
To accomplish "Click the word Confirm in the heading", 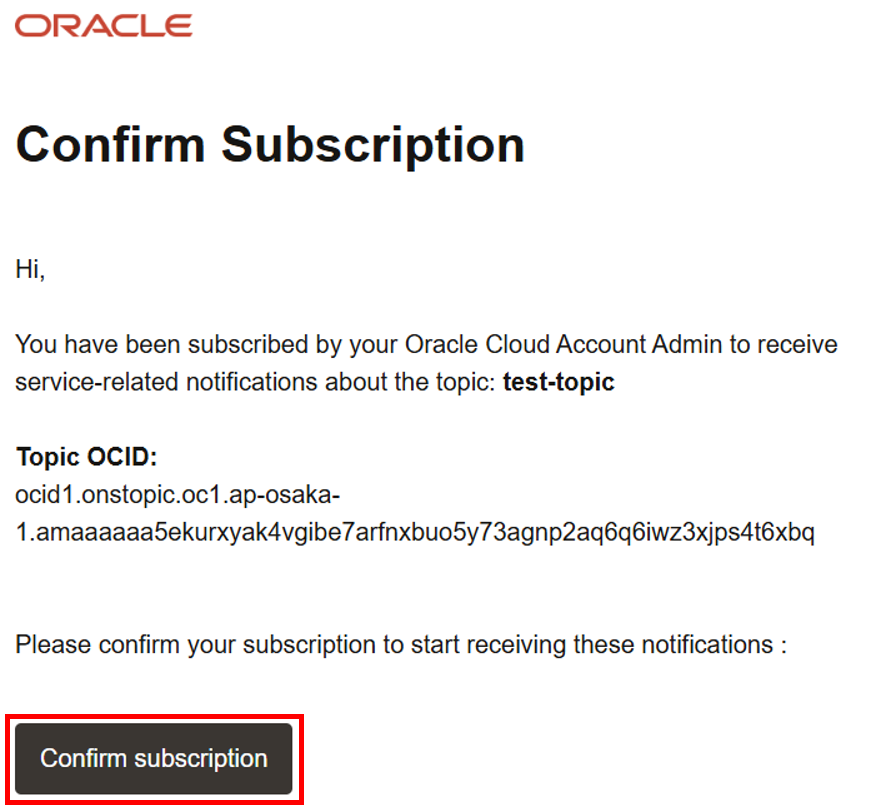I will (111, 145).
